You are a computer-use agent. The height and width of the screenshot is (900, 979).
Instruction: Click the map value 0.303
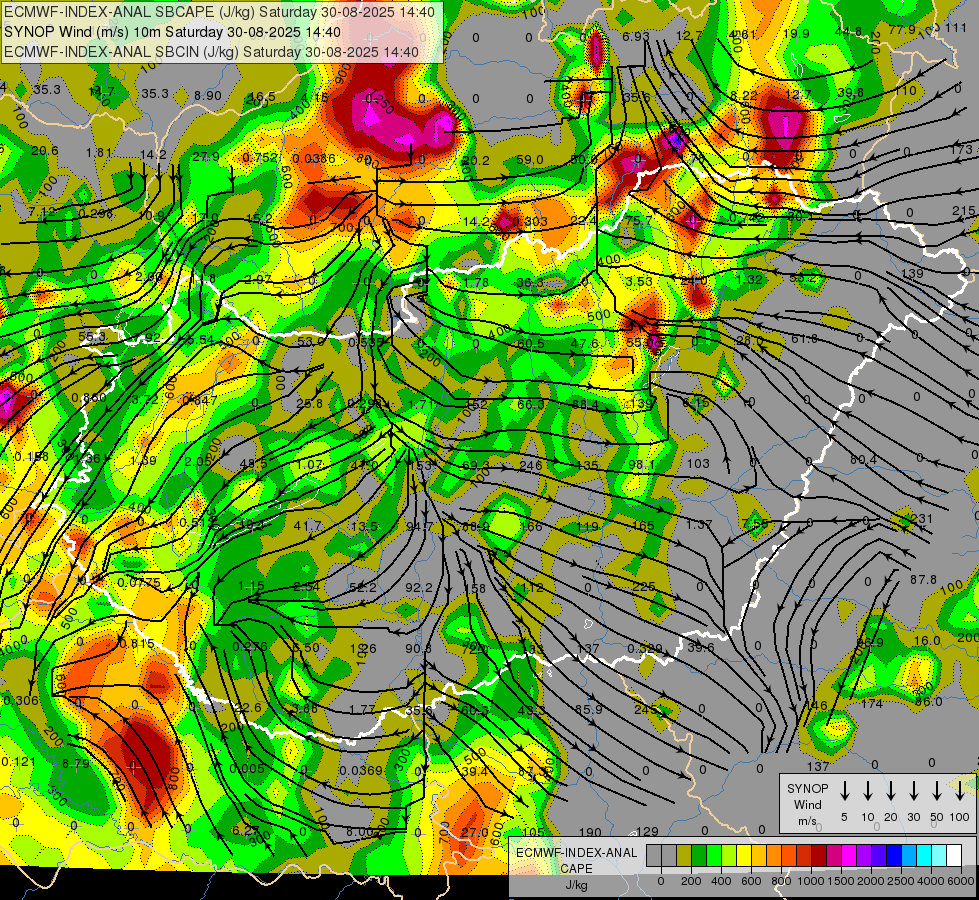(x=529, y=221)
